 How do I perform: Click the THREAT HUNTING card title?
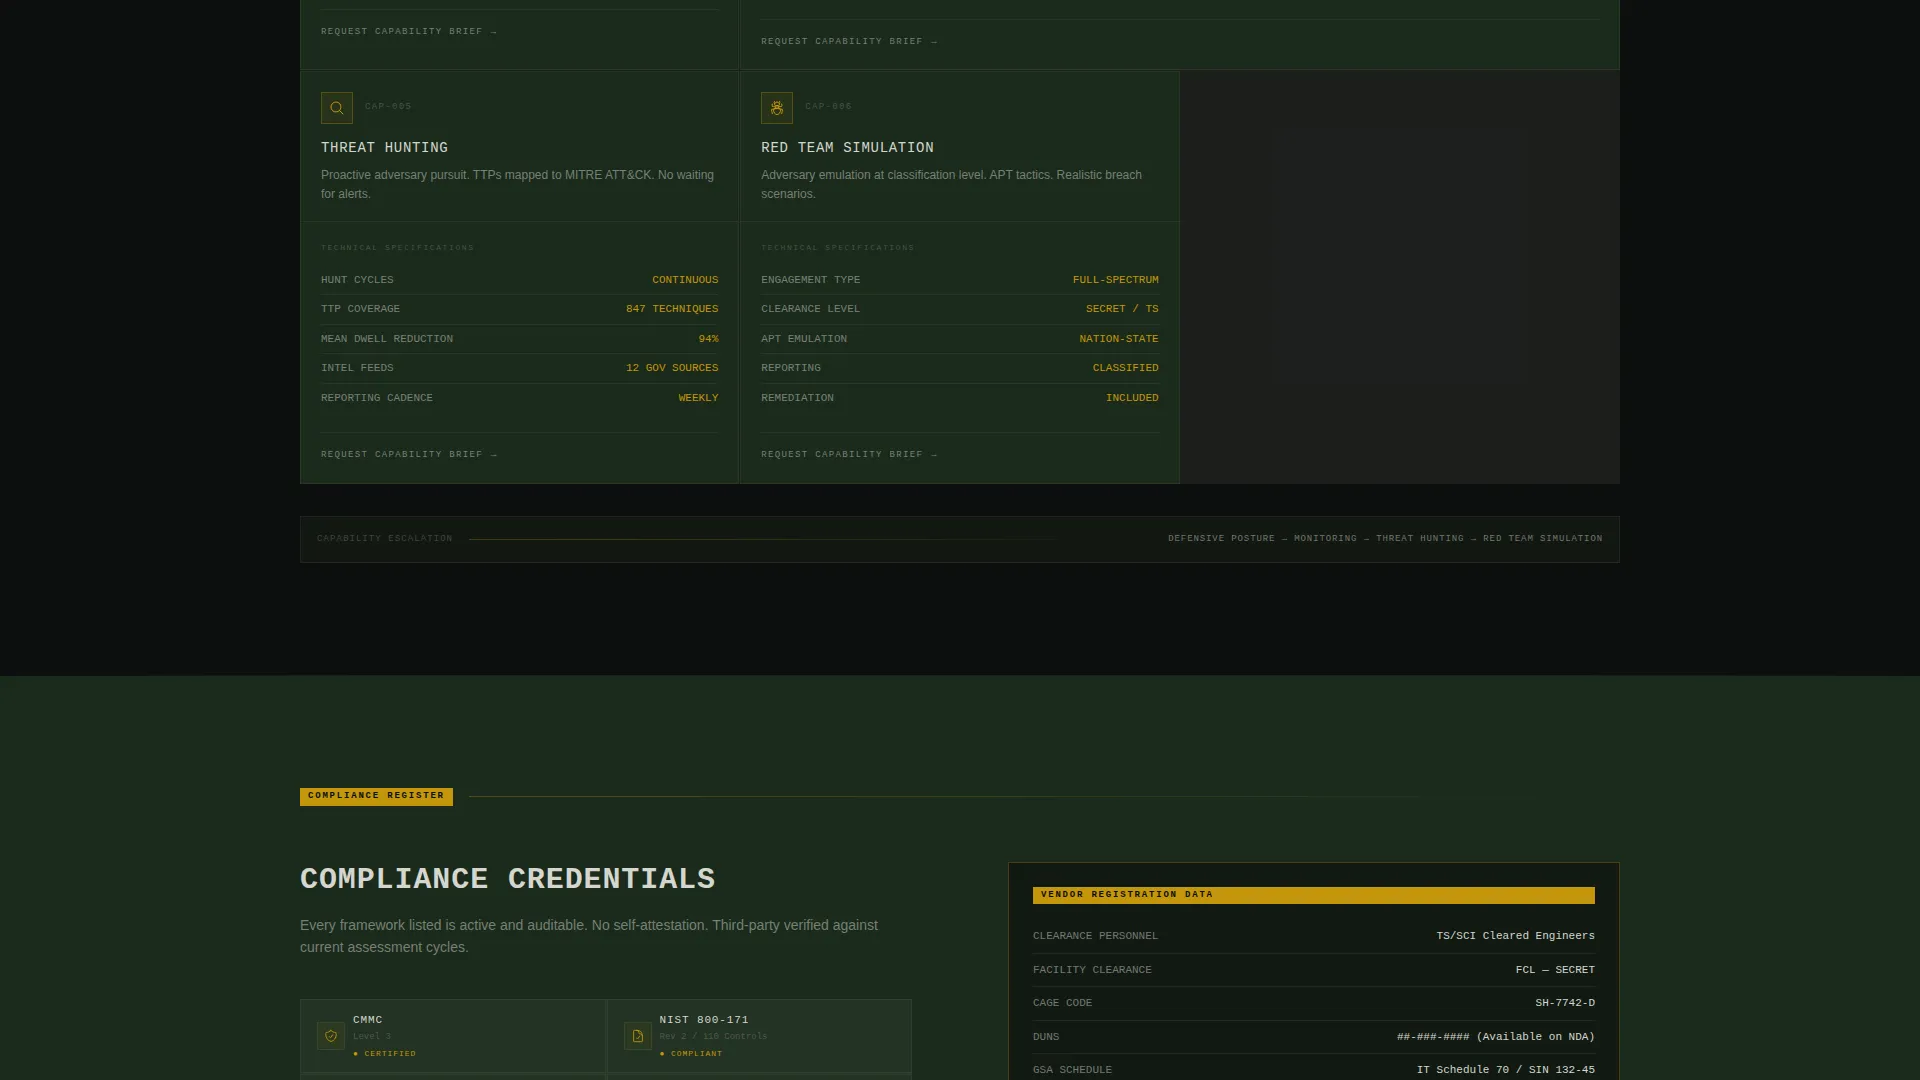click(x=384, y=147)
